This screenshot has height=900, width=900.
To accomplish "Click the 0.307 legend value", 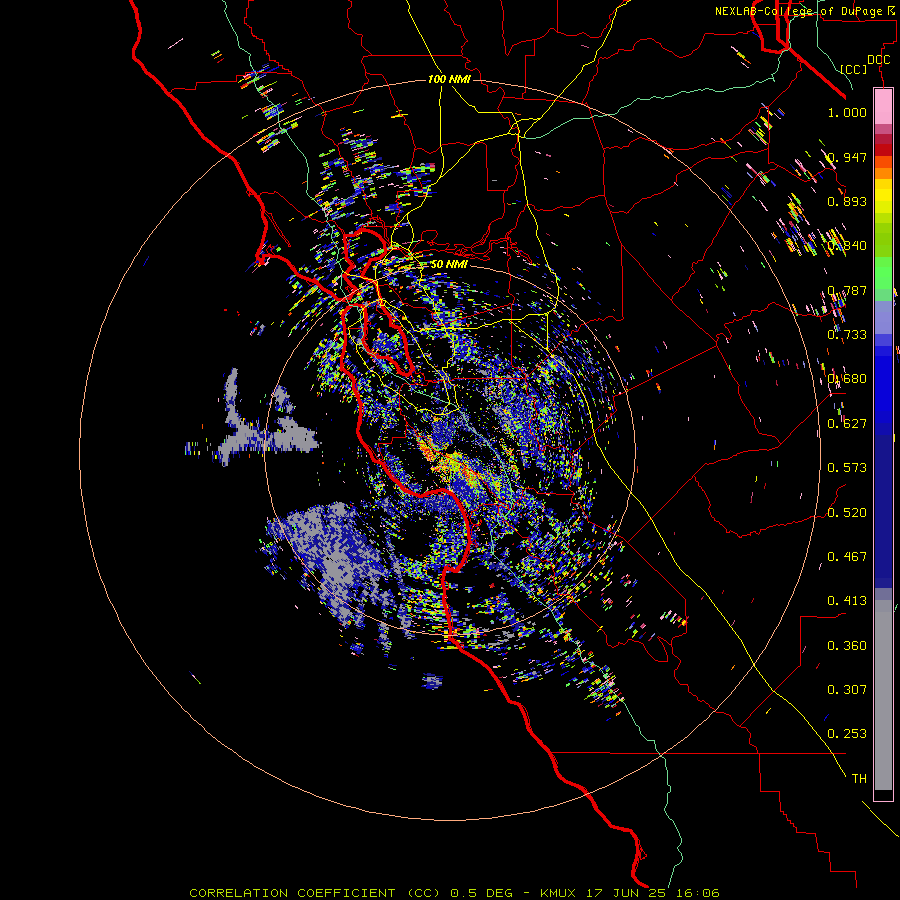I will pos(847,690).
